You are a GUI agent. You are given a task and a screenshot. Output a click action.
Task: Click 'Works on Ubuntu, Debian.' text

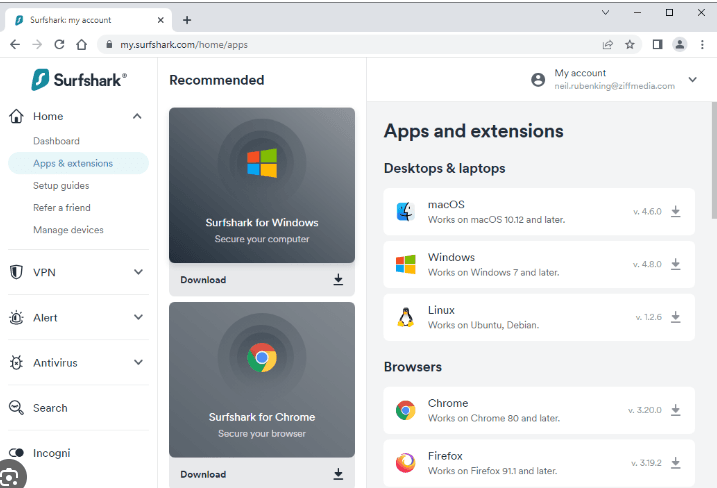point(483,325)
